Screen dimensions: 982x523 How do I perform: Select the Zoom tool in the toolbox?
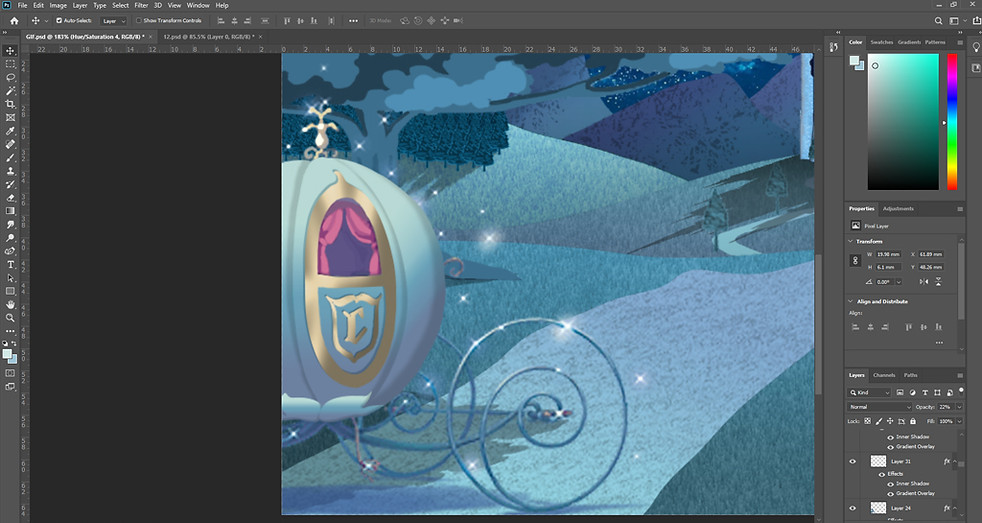10,318
